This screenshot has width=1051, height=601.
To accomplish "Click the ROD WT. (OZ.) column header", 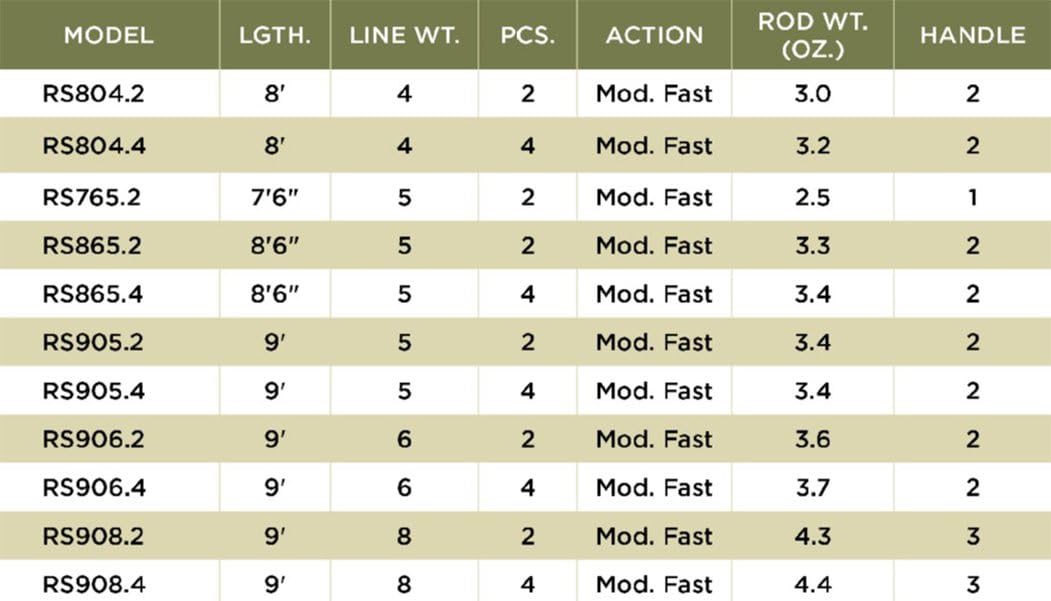I will pyautogui.click(x=812, y=36).
